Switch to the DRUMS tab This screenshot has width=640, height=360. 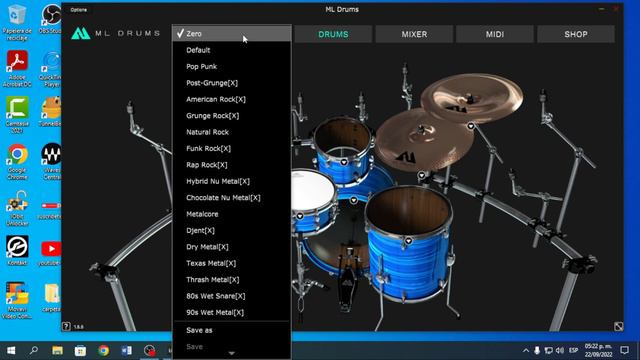click(x=333, y=34)
